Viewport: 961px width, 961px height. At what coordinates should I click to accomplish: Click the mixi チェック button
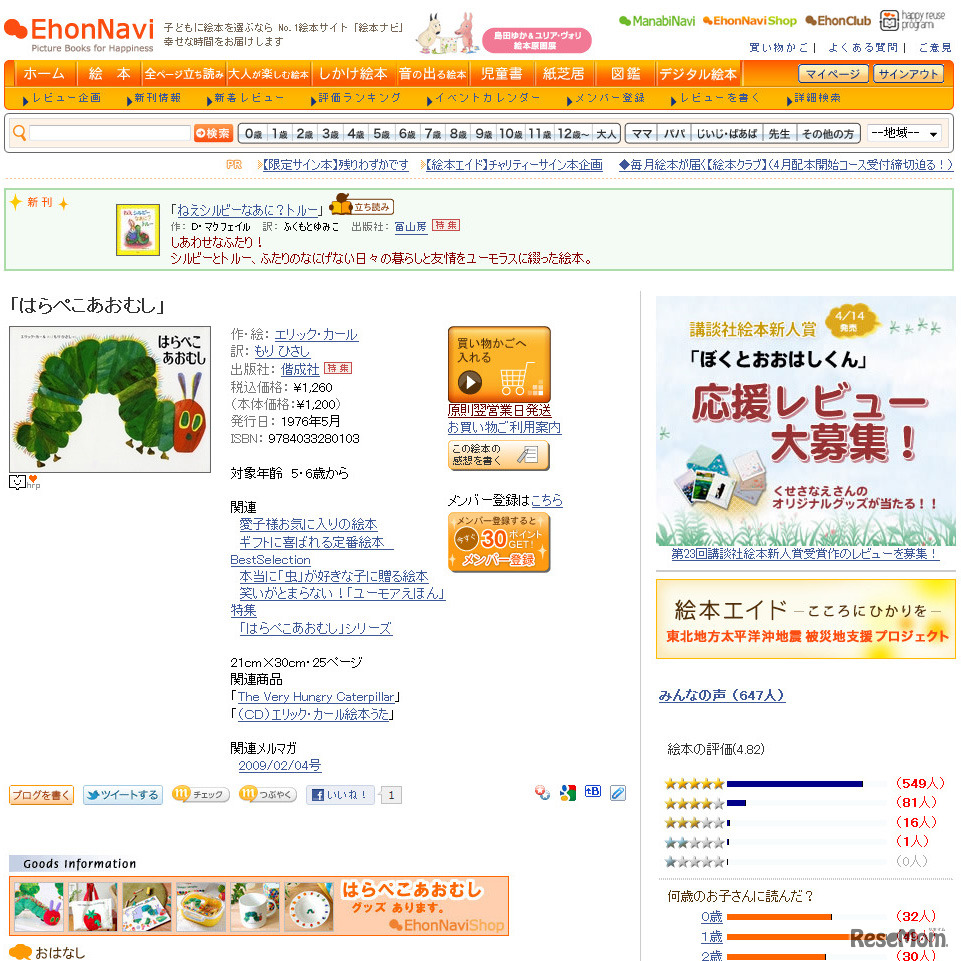point(200,794)
